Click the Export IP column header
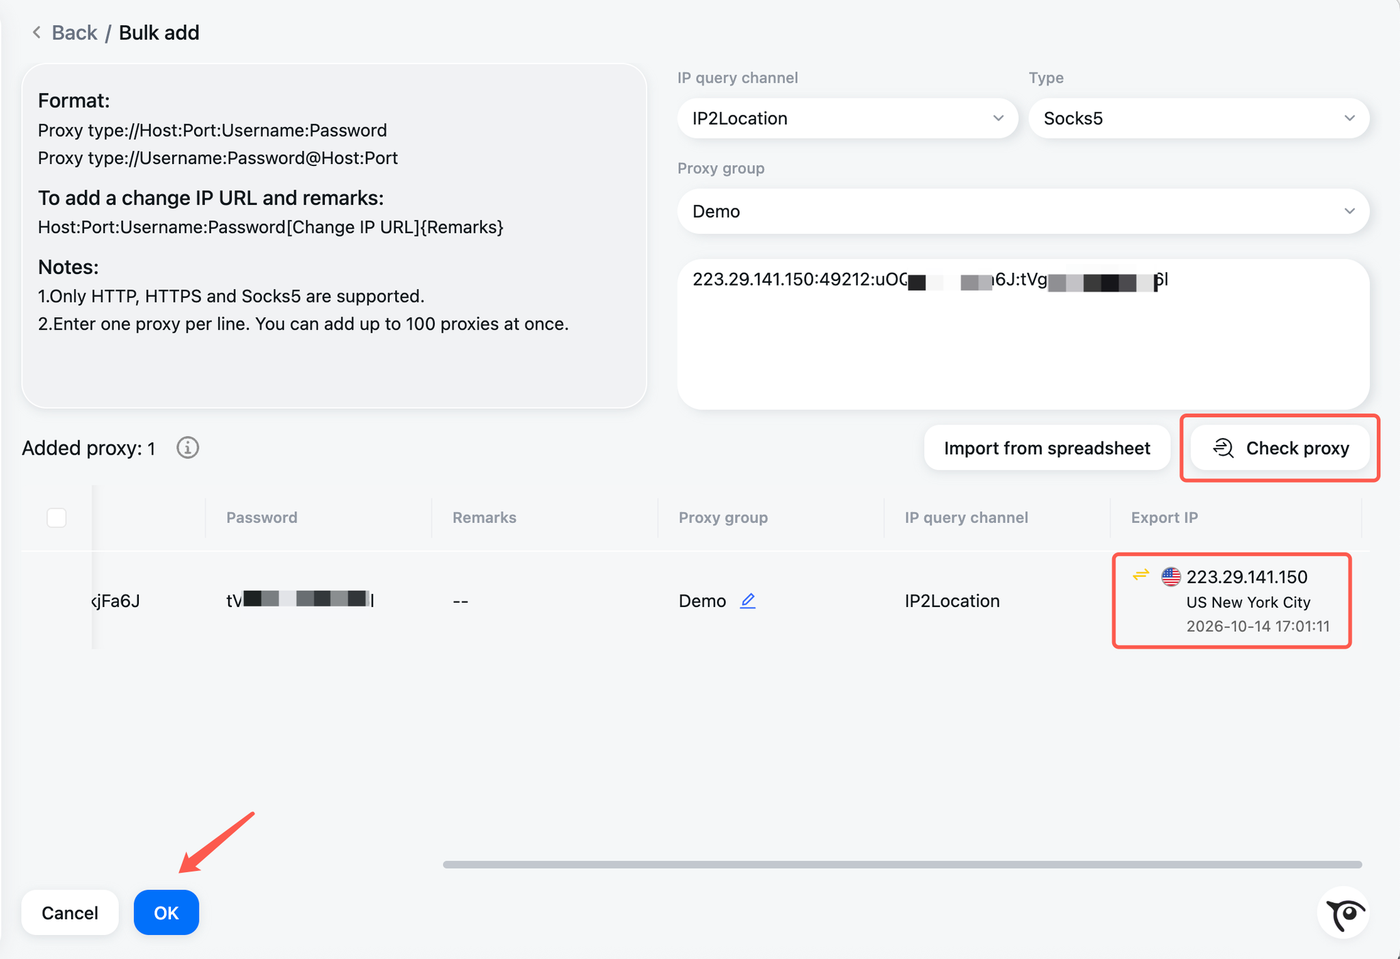Viewport: 1400px width, 959px height. pyautogui.click(x=1164, y=517)
